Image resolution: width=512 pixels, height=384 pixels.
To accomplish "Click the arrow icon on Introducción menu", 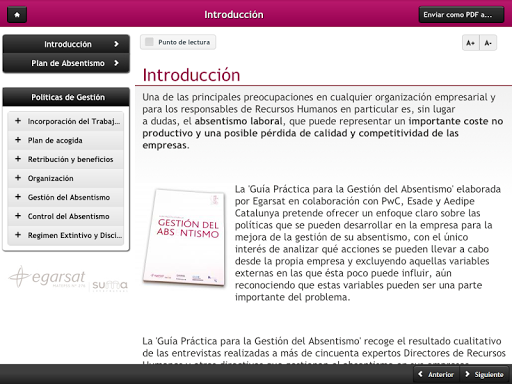I will (116, 44).
